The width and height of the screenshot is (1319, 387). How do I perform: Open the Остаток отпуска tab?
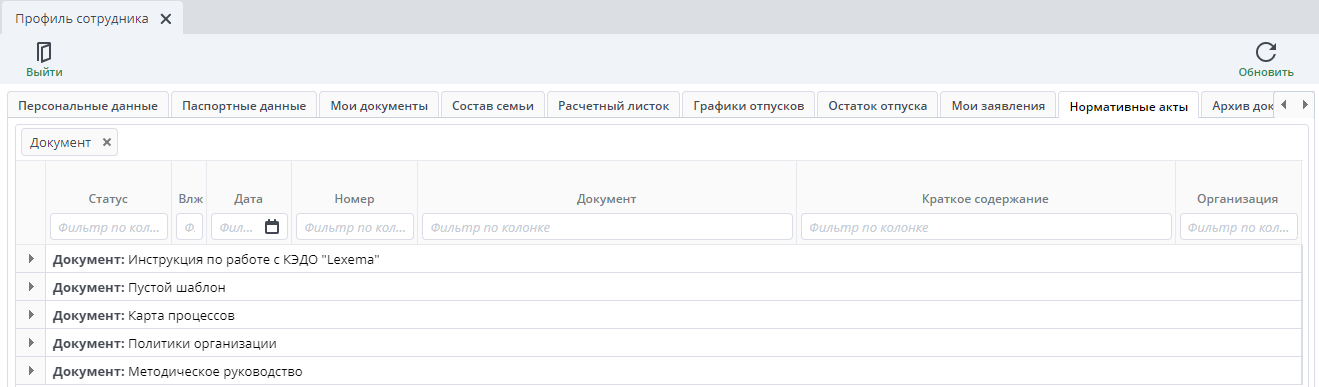coord(878,105)
